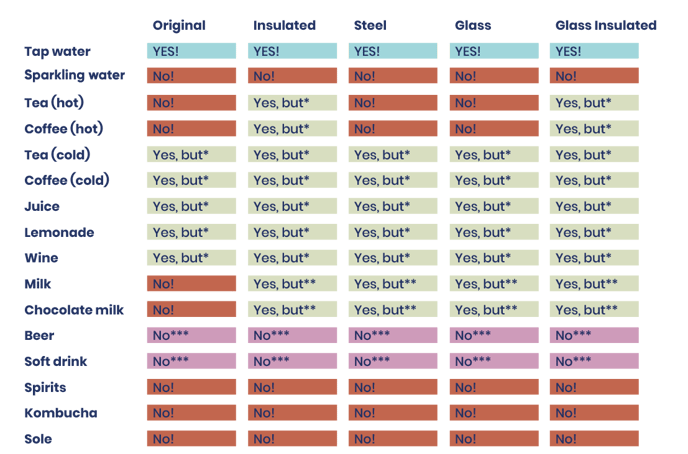Select the Steel column header
Image resolution: width=688 pixels, height=454 pixels.
point(371,25)
